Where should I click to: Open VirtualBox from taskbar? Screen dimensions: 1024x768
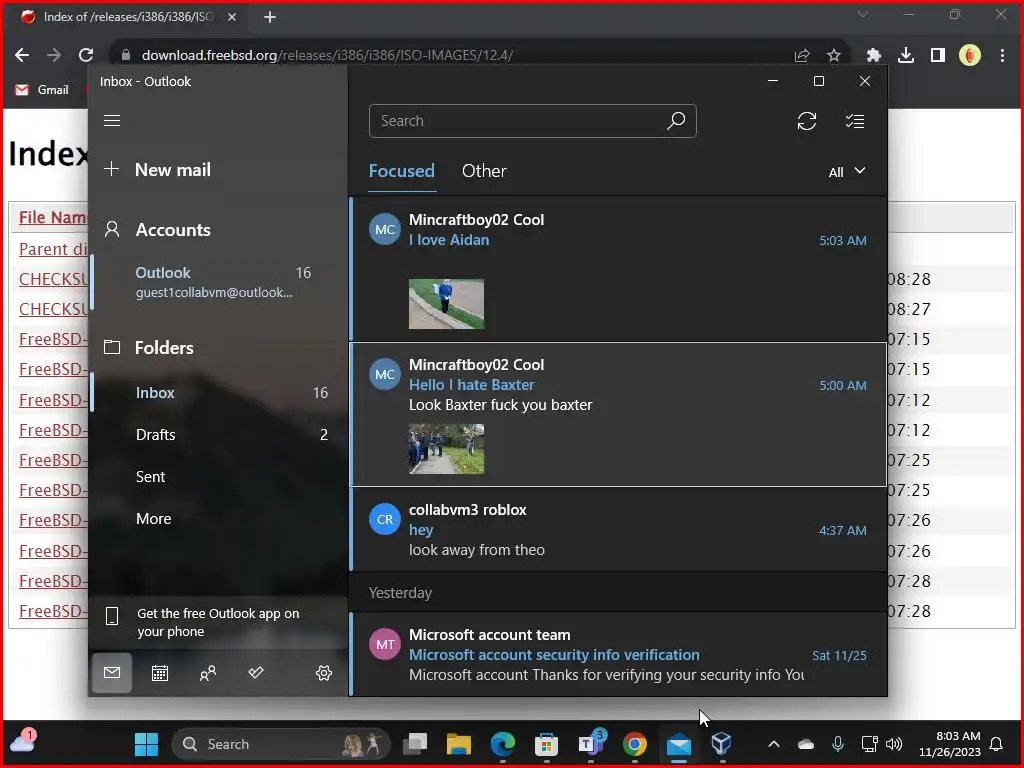722,744
